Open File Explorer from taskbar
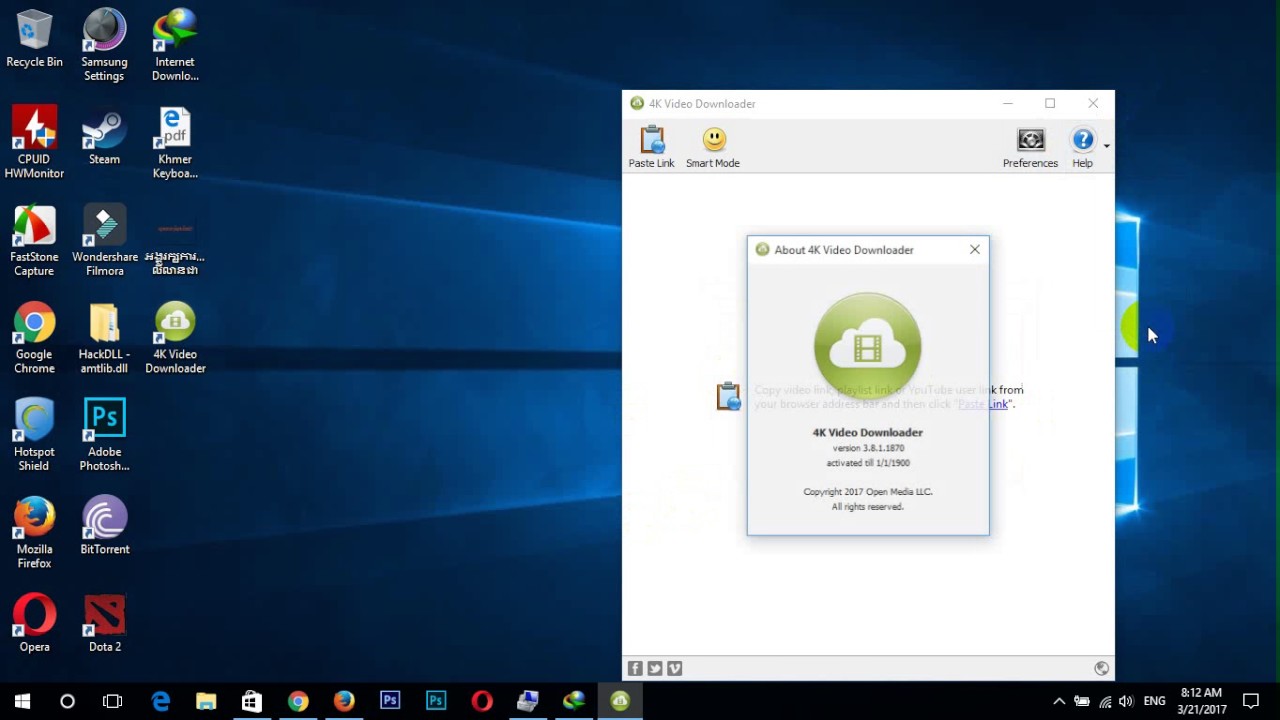This screenshot has height=720, width=1280. [x=206, y=701]
